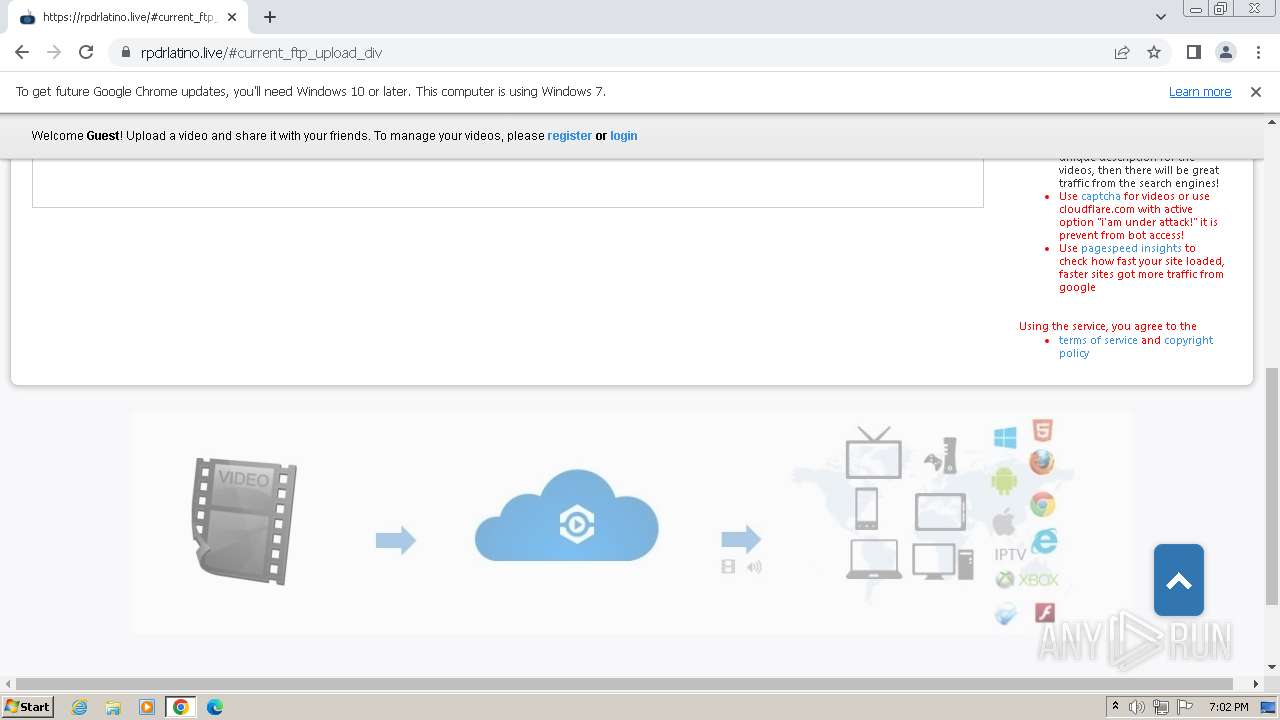Viewport: 1280px width, 720px height.
Task: Jump to top with the blue arrow button
Action: tap(1179, 580)
